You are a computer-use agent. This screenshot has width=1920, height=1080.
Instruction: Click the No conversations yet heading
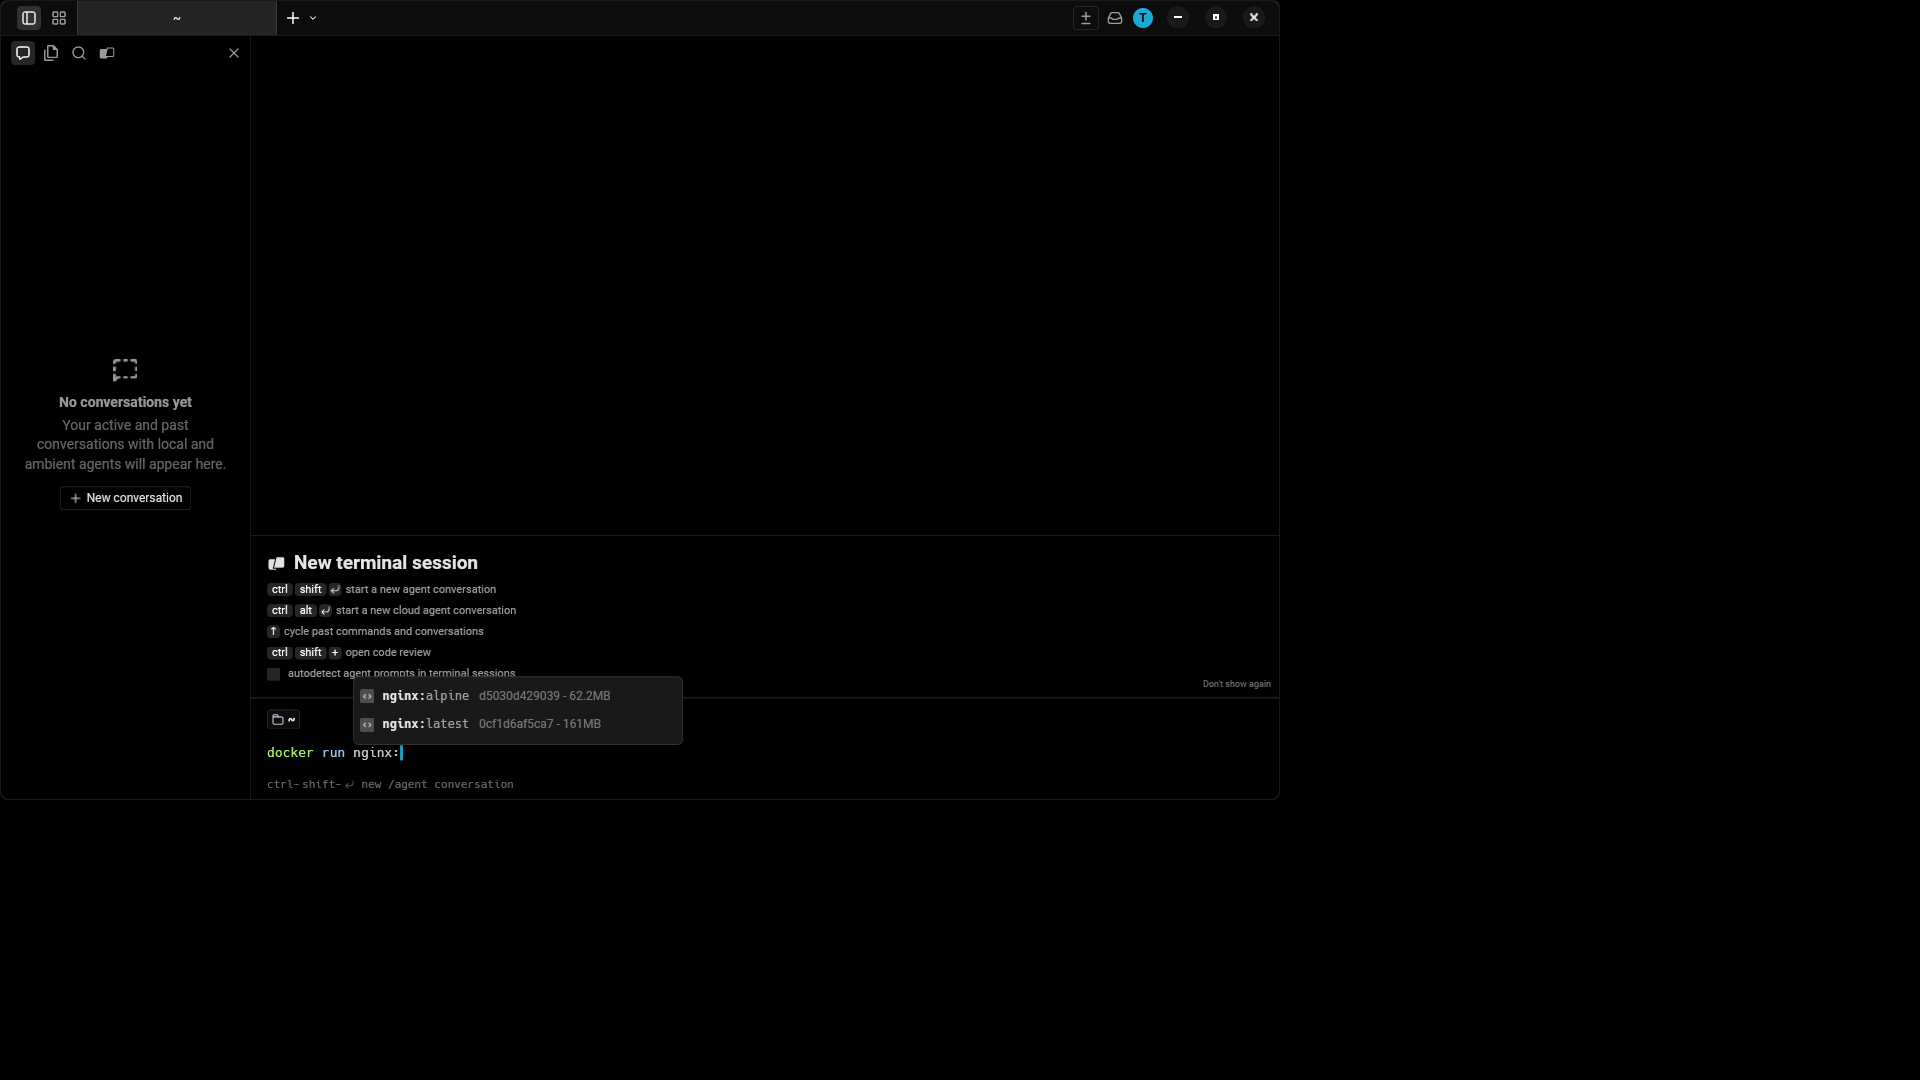pos(125,402)
